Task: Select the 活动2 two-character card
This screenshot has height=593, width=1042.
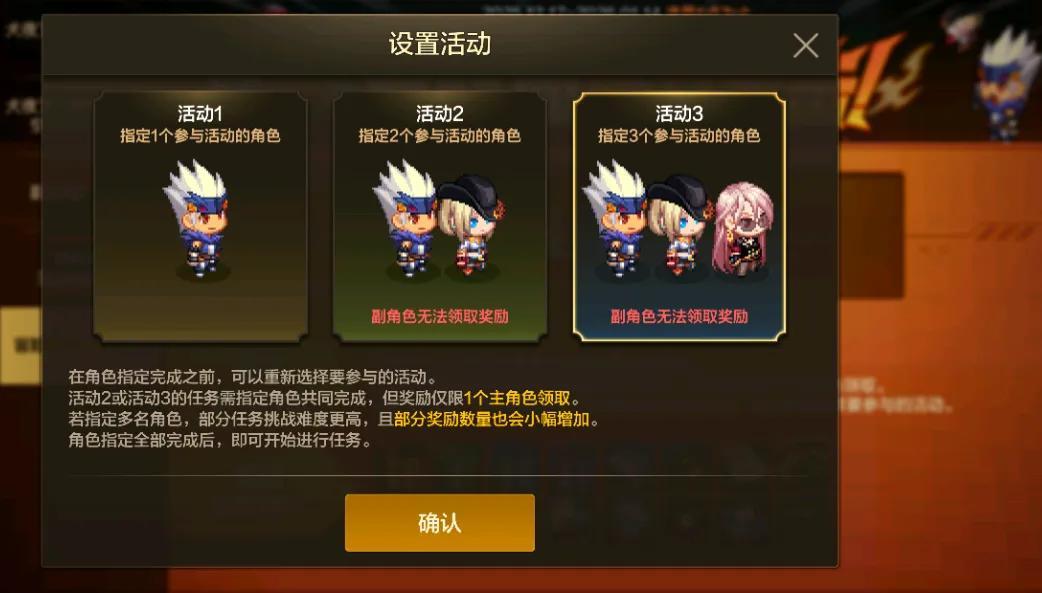Action: (x=439, y=217)
